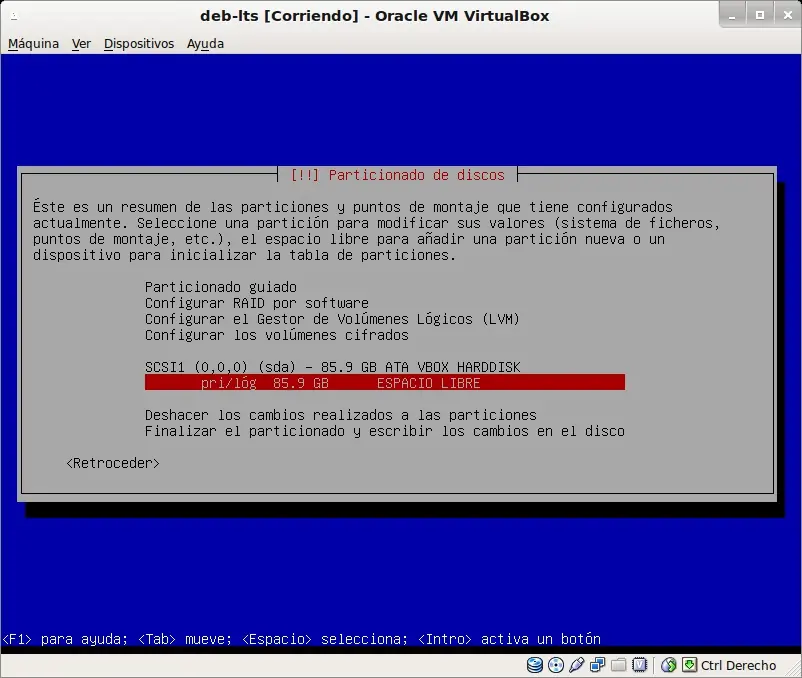Screen dimensions: 802x678
Task: Choose Configurar el Gestor de Volúmenes Lógicos
Action: coord(332,319)
